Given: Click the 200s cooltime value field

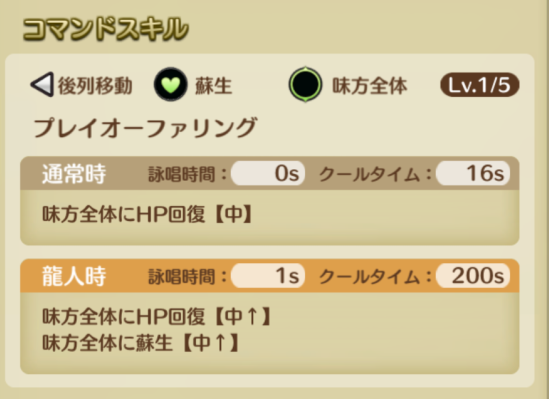Looking at the screenshot, I should [473, 276].
